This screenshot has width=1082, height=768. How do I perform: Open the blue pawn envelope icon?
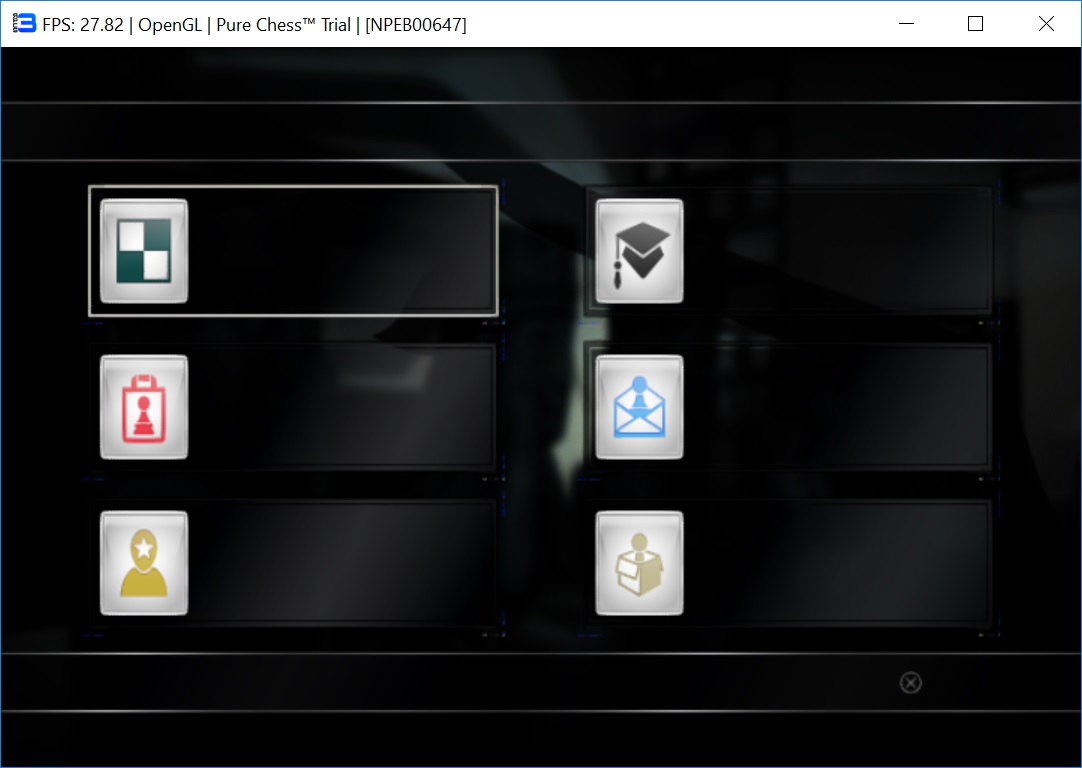[x=639, y=407]
